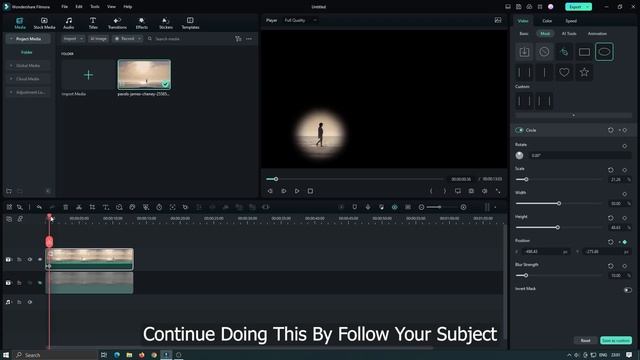Click the filter icon in media panel
Viewport: 640px width, 360px height.
[x=238, y=39]
